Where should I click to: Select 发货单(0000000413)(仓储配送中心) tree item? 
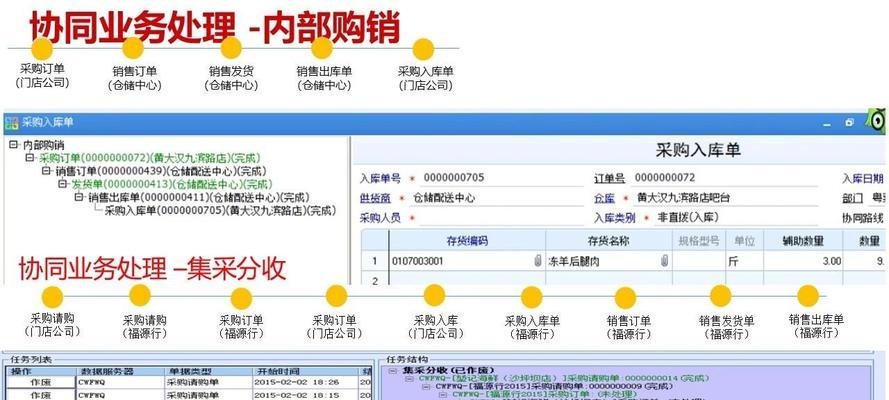click(172, 184)
